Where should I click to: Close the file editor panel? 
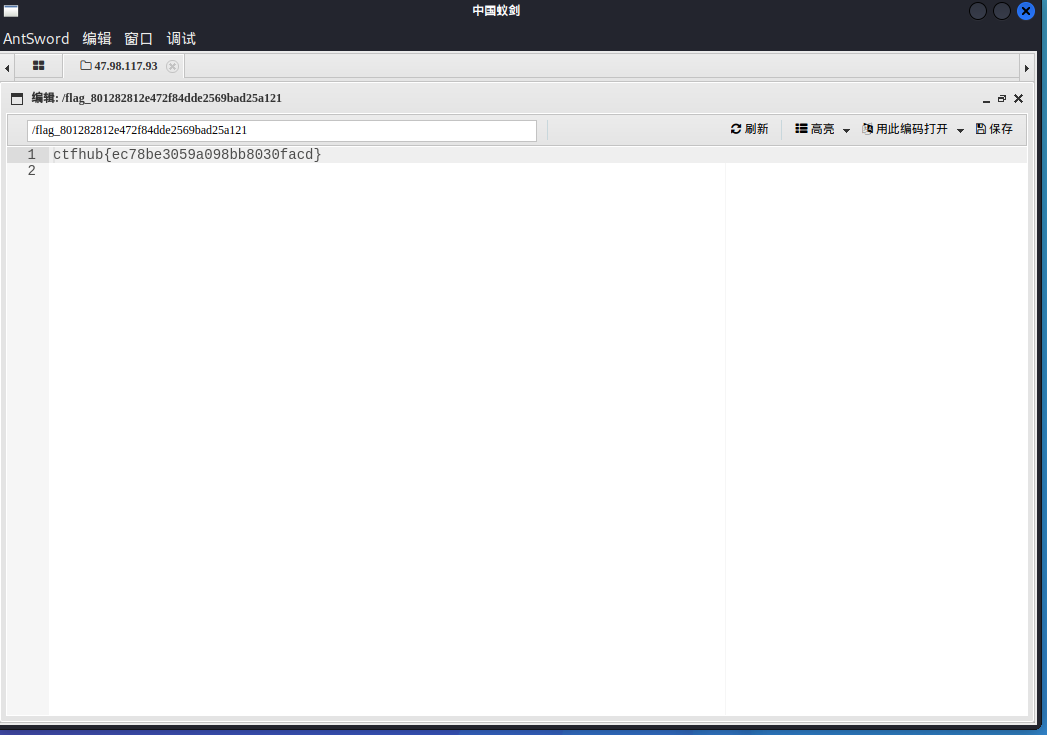point(1018,99)
